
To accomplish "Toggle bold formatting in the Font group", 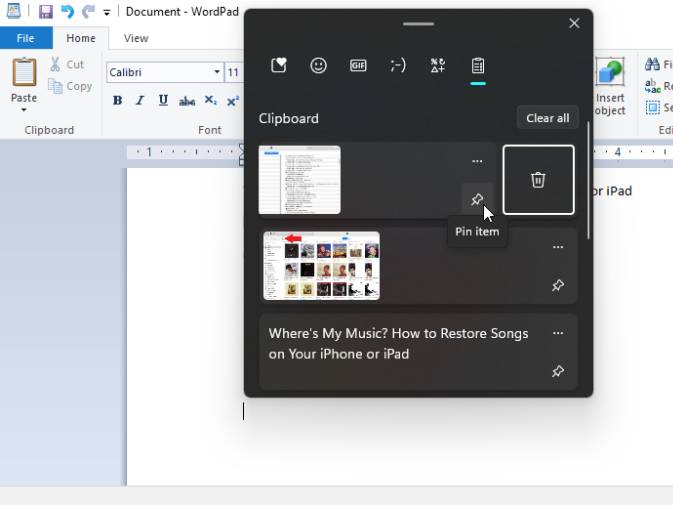I will 117,100.
